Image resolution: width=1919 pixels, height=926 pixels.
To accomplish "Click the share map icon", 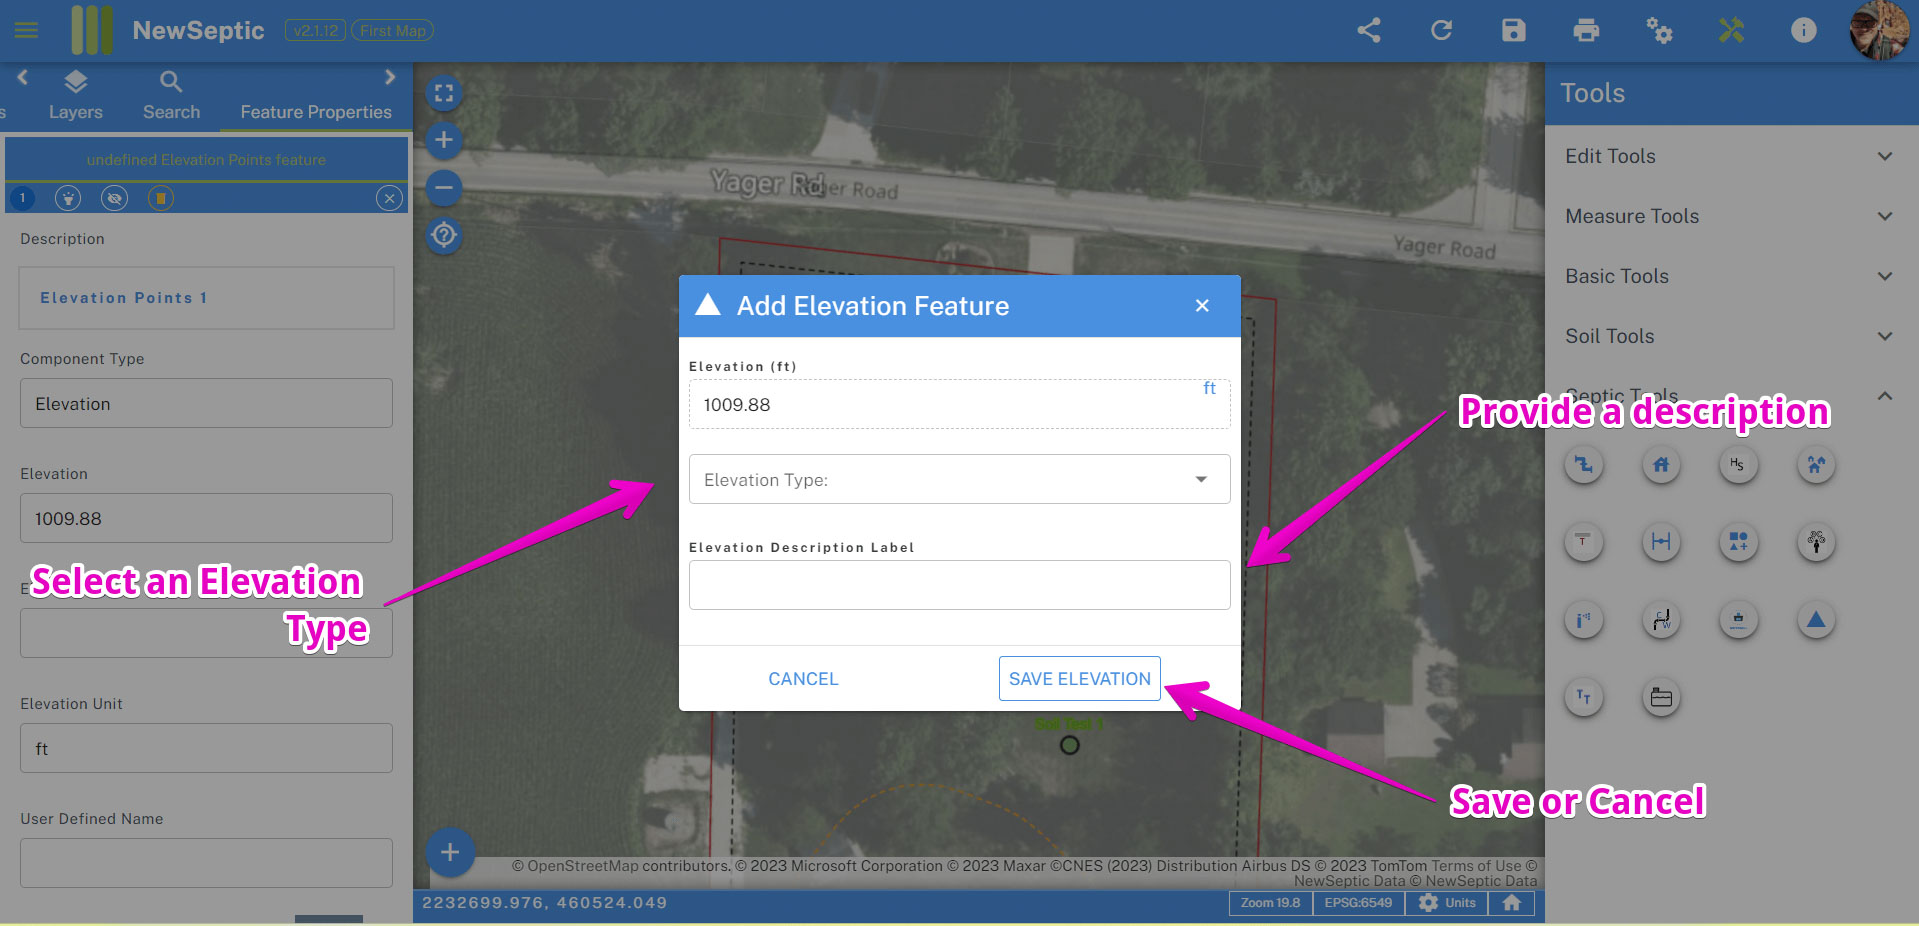I will 1369,30.
